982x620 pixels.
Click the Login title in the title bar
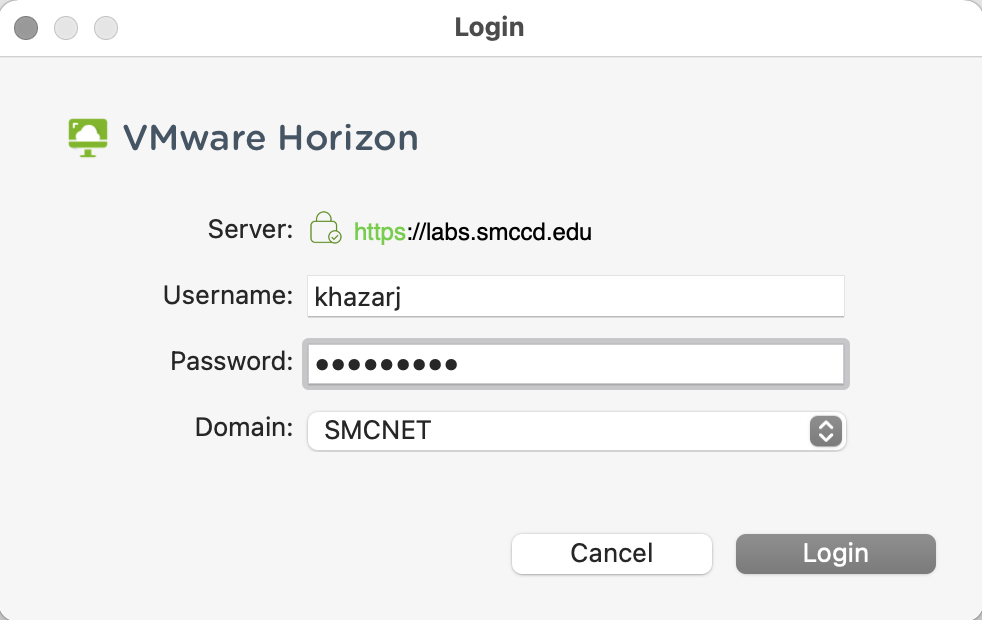(489, 28)
